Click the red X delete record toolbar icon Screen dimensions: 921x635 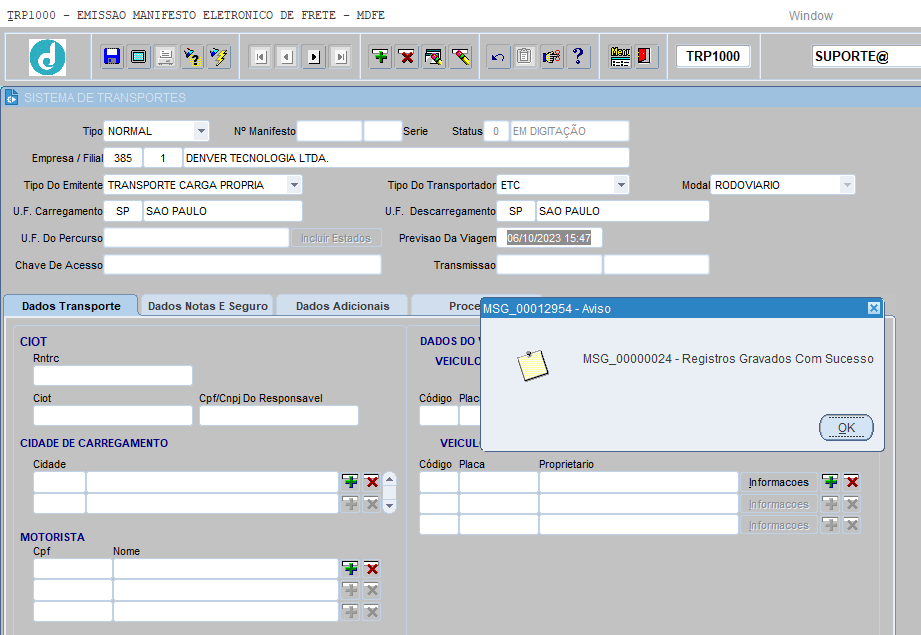tap(406, 57)
